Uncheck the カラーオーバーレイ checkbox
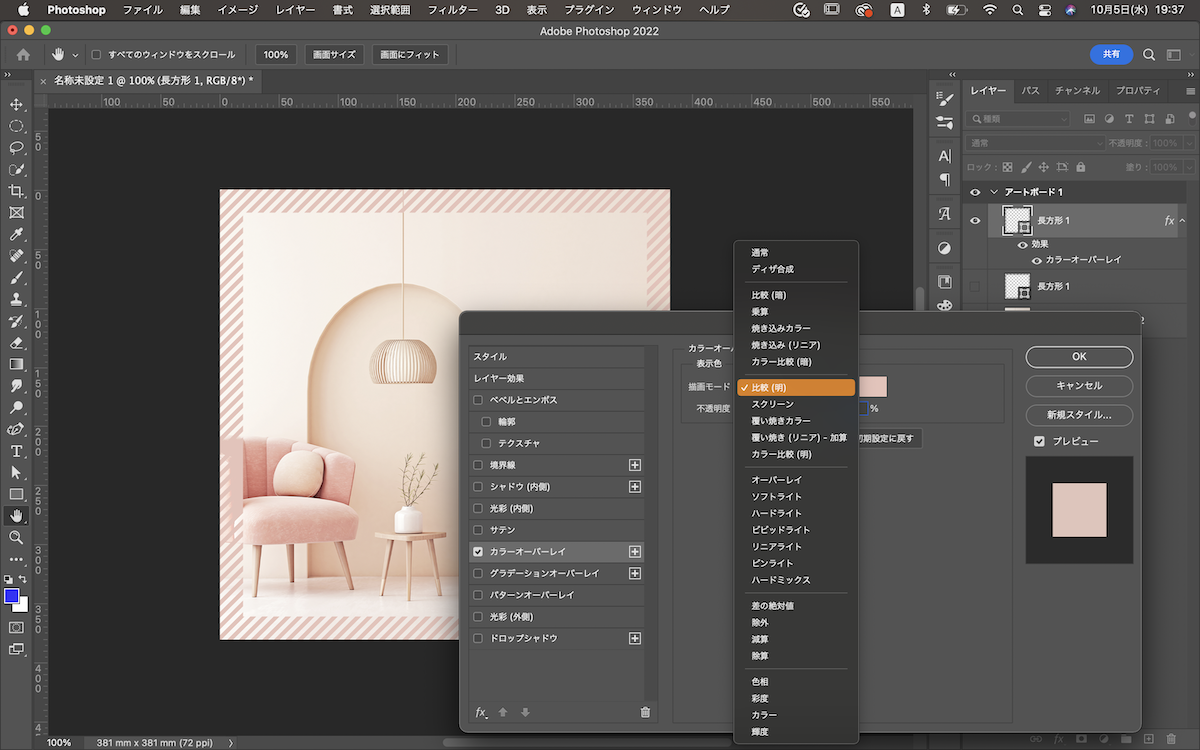Screen dimensions: 1200x750 [x=478, y=552]
